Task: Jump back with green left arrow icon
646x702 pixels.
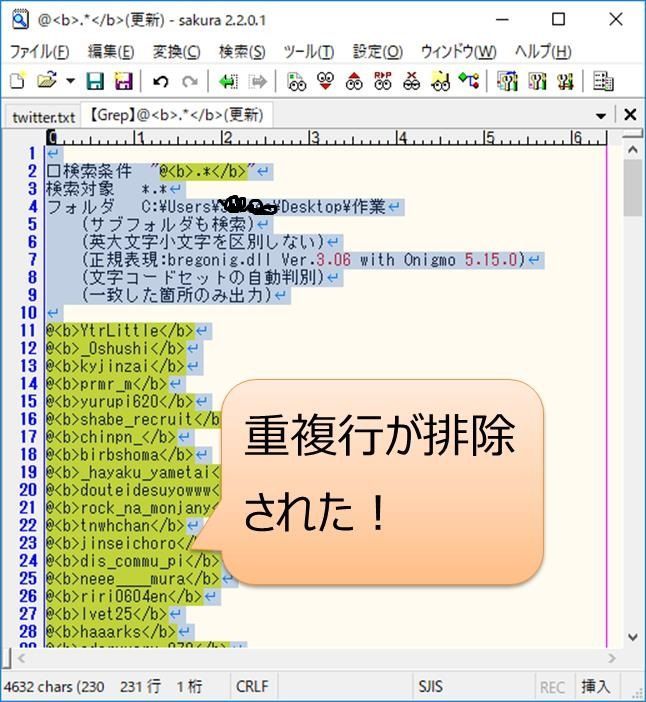Action: (228, 81)
